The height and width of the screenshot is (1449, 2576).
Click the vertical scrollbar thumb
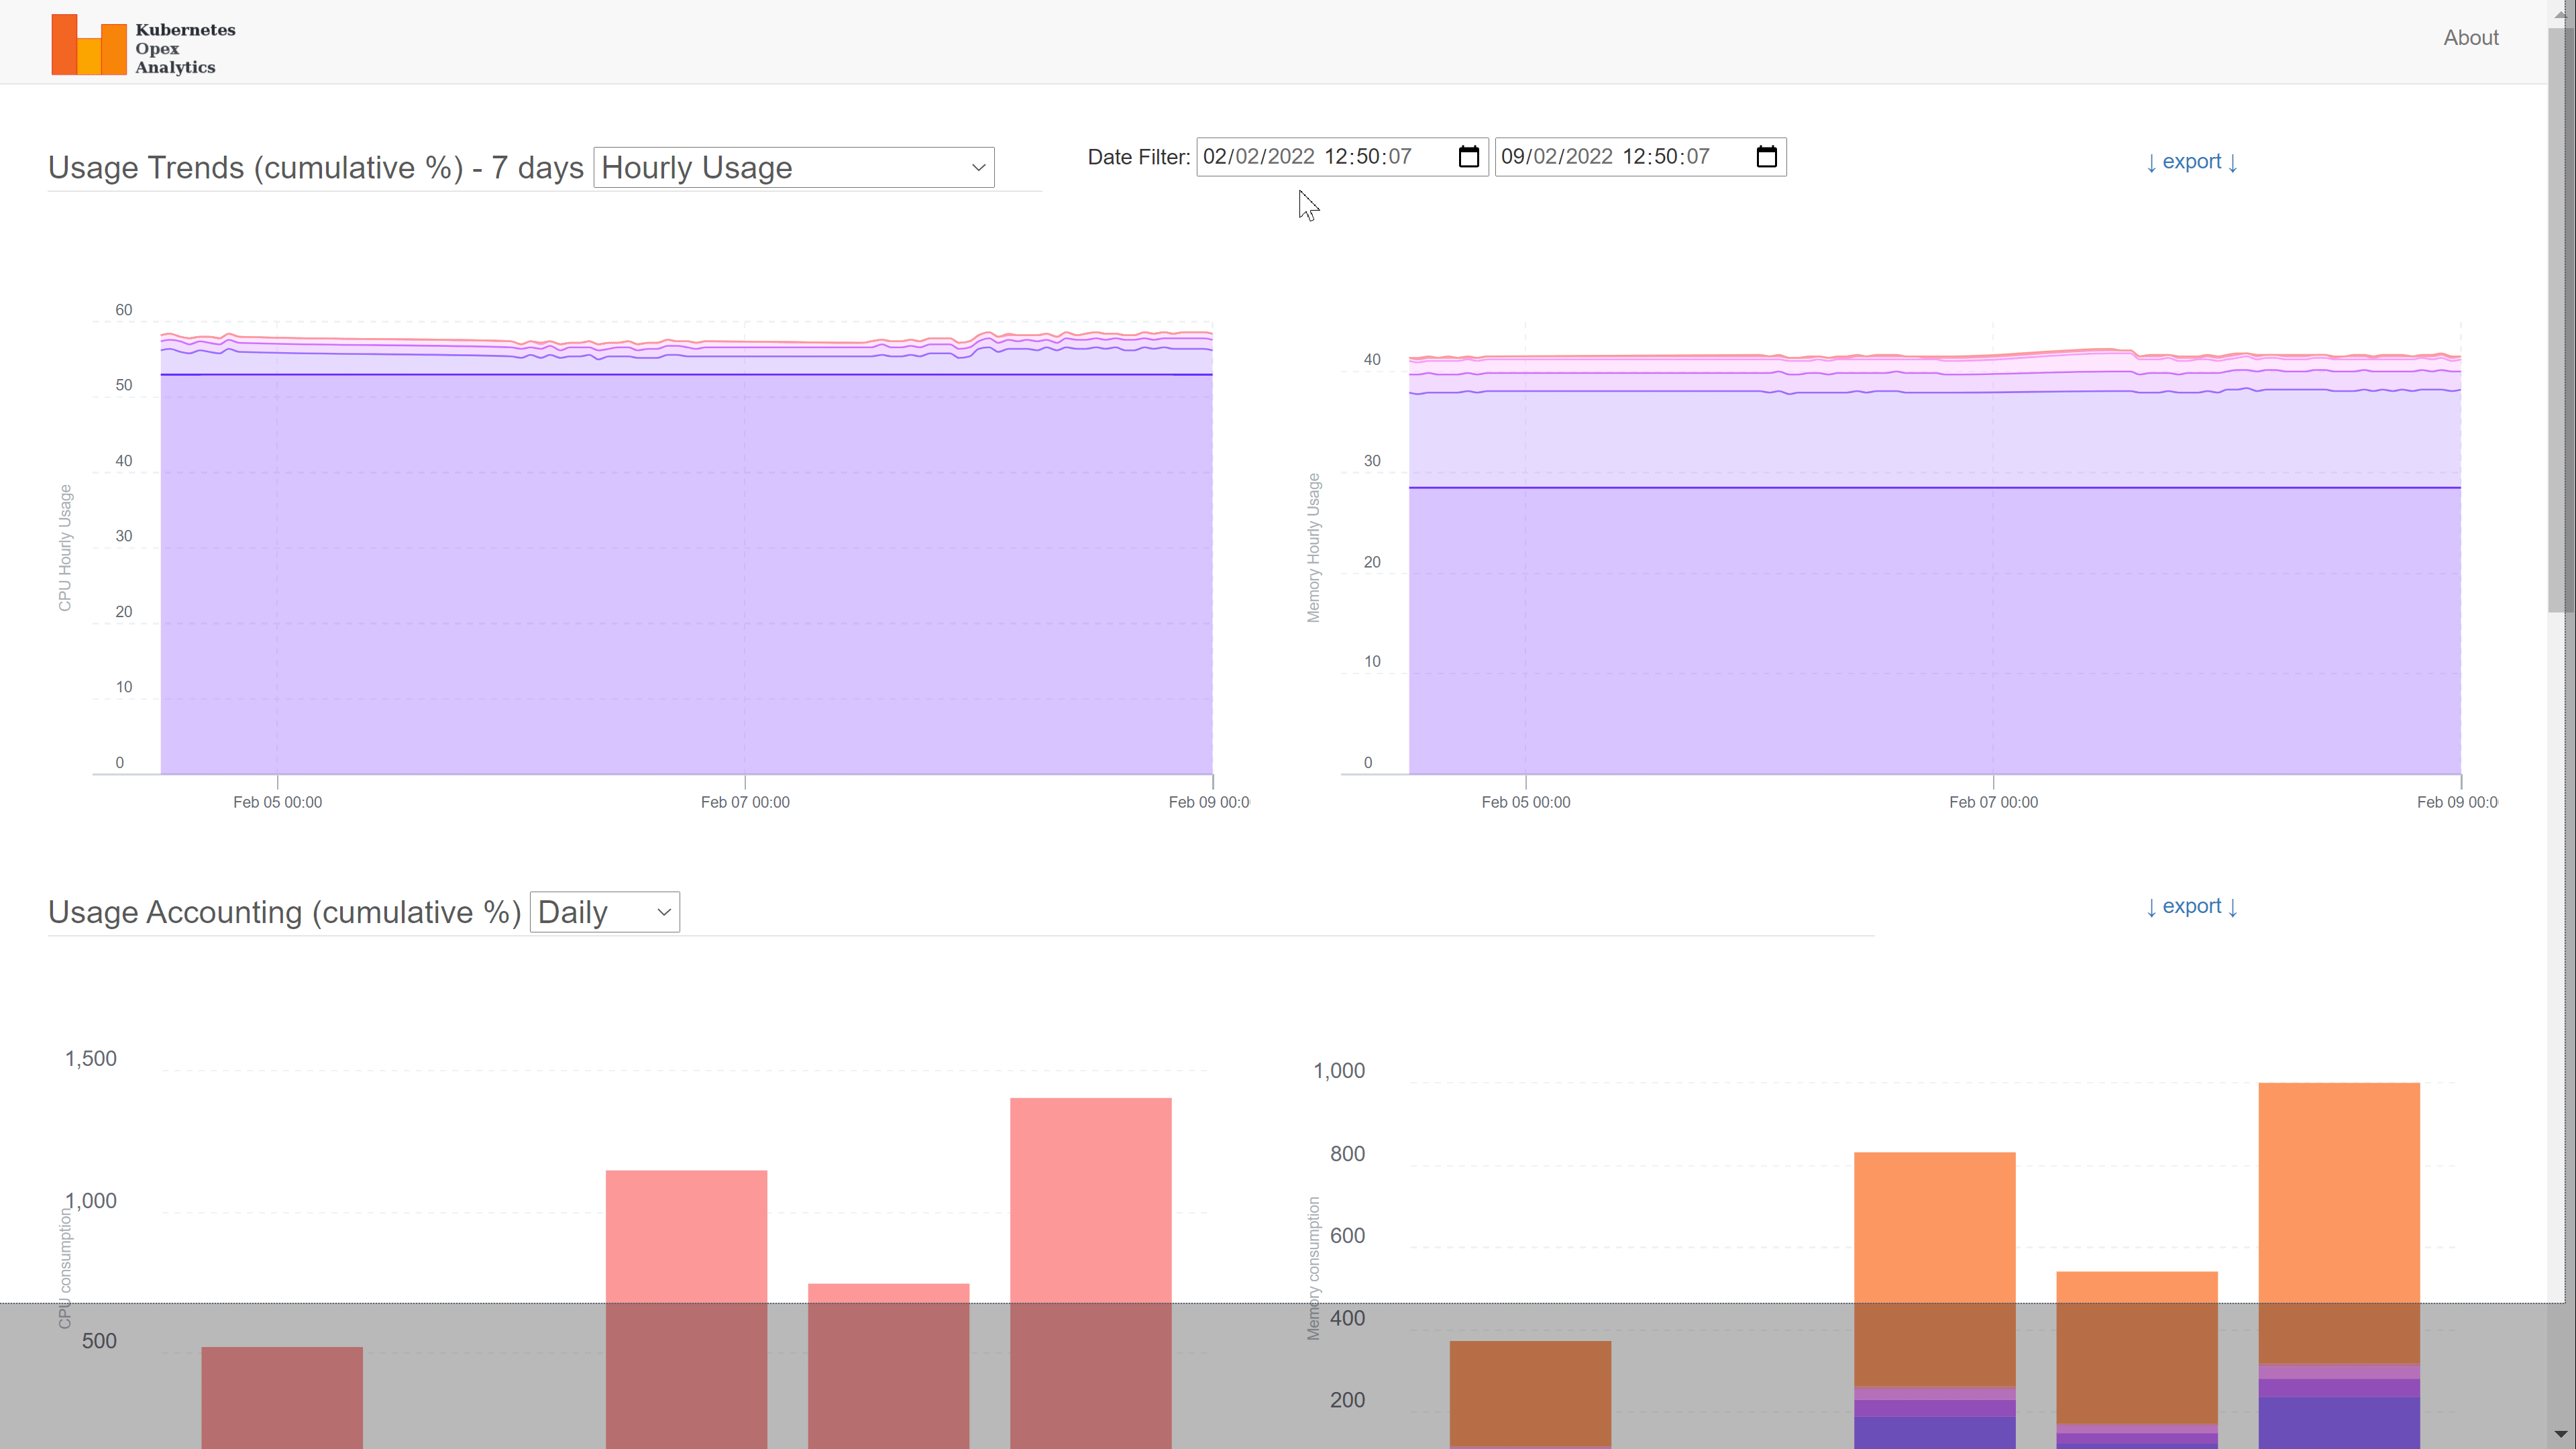(2560, 320)
